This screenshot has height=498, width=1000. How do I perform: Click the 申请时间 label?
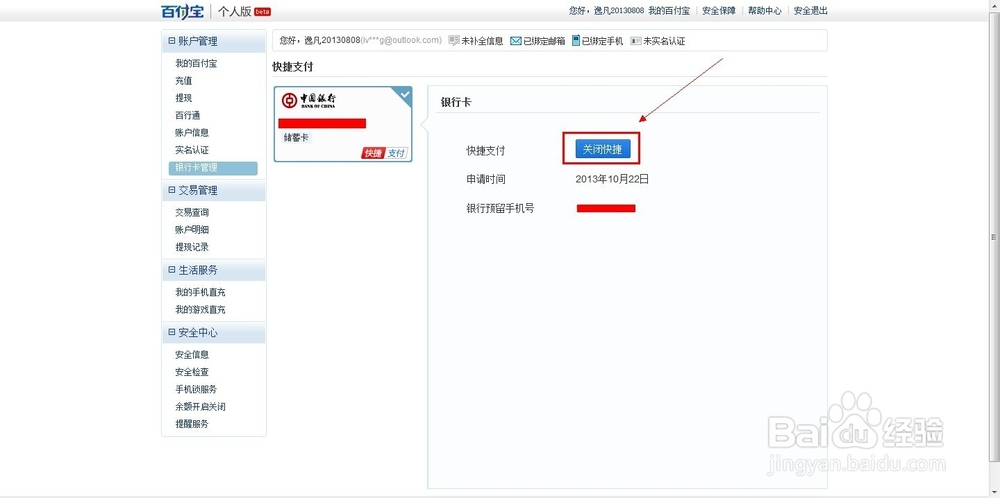[486, 179]
